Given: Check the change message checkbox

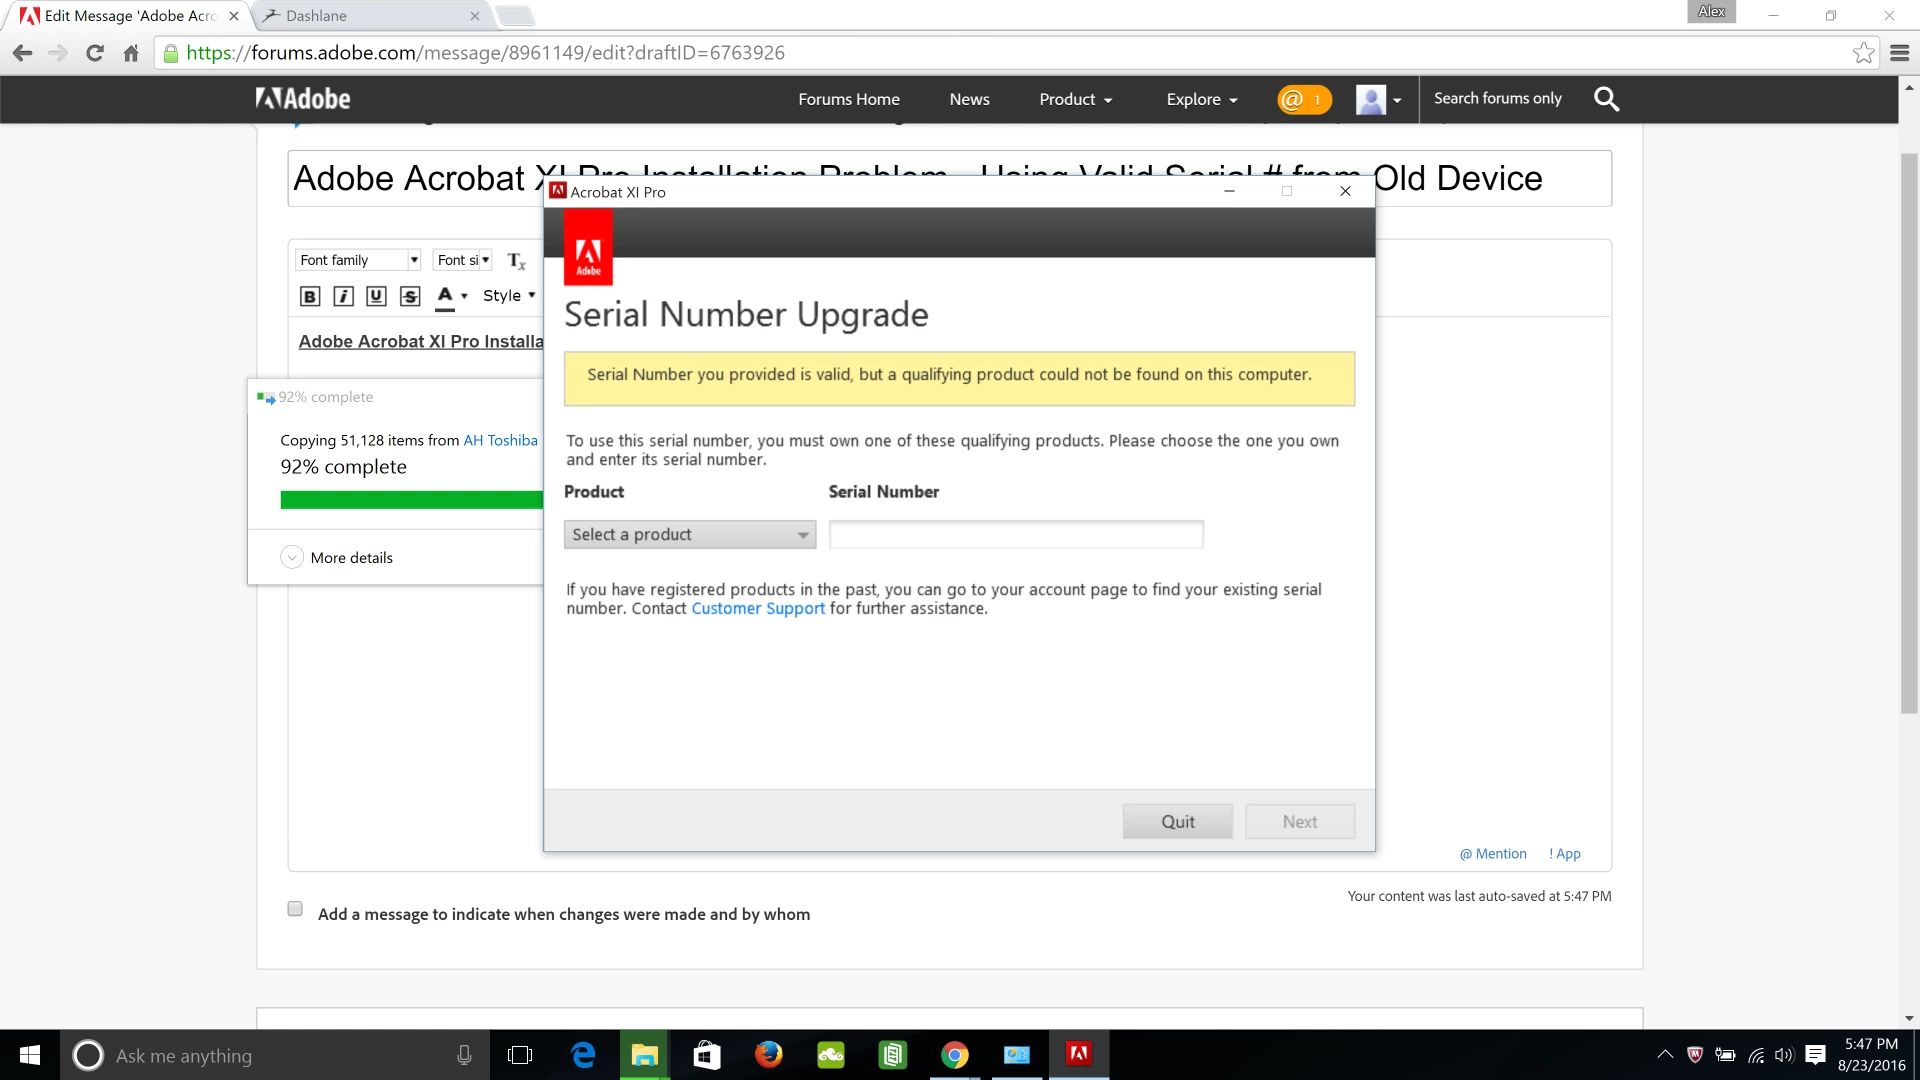Looking at the screenshot, I should (295, 909).
